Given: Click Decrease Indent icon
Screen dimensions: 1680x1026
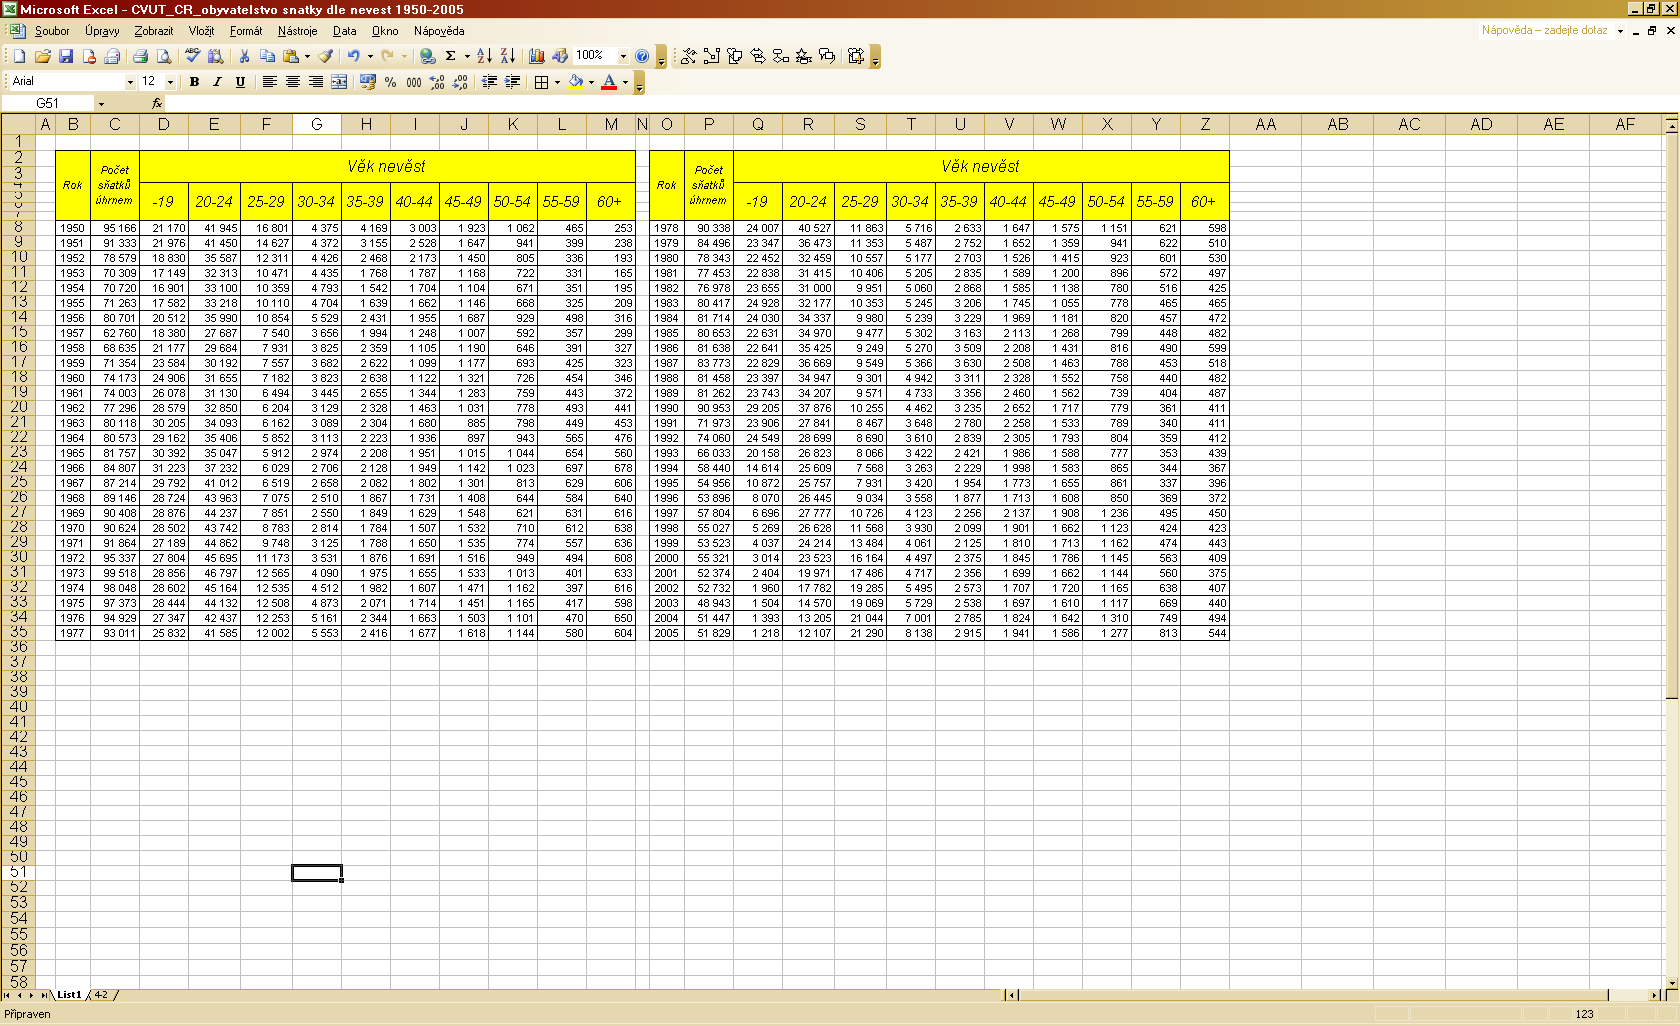Looking at the screenshot, I should tap(489, 82).
